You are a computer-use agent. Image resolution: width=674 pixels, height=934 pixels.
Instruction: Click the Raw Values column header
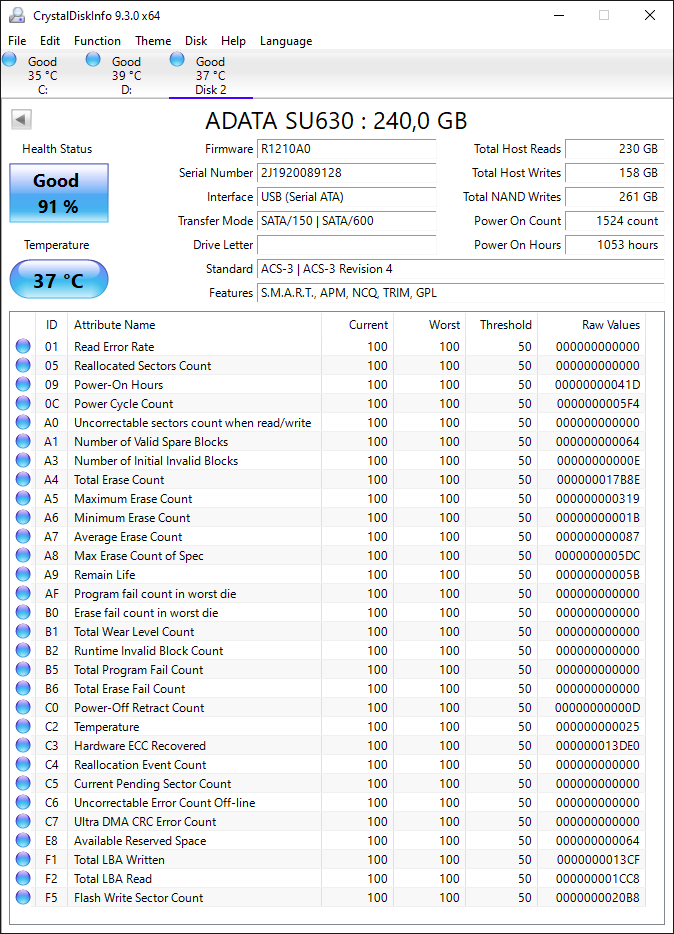591,325
